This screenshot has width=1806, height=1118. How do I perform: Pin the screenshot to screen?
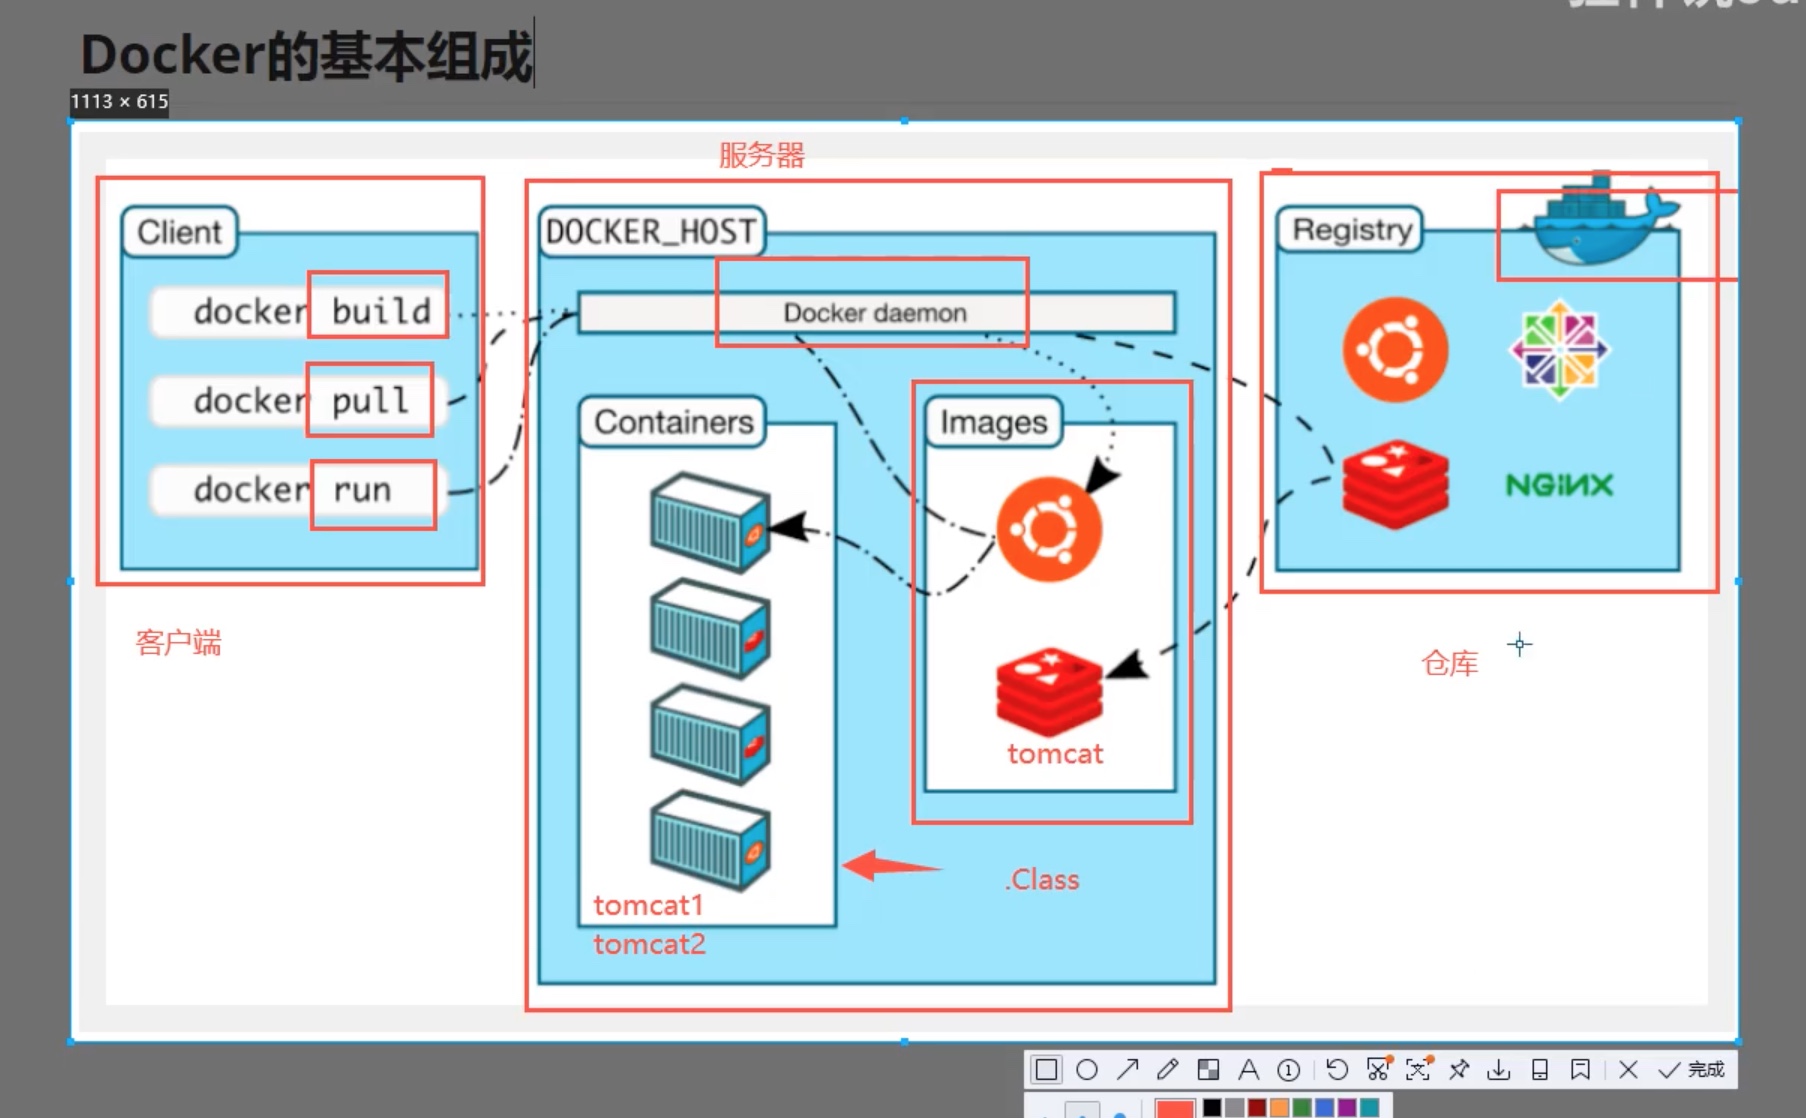1459,1070
